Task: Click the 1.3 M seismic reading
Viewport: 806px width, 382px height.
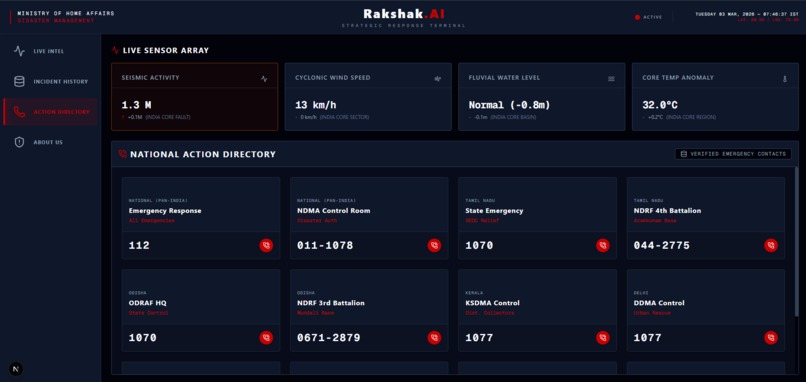Action: click(136, 105)
